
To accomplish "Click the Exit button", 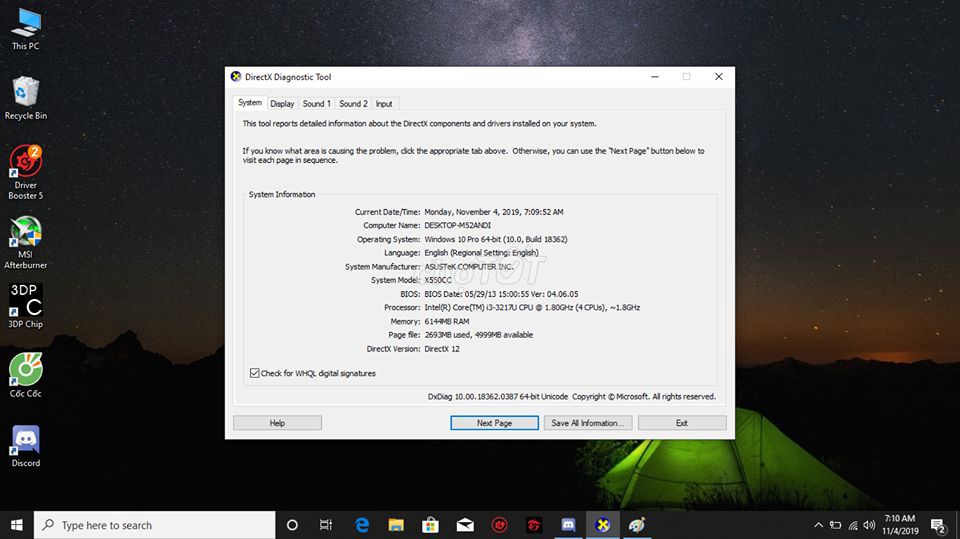I will coord(682,423).
